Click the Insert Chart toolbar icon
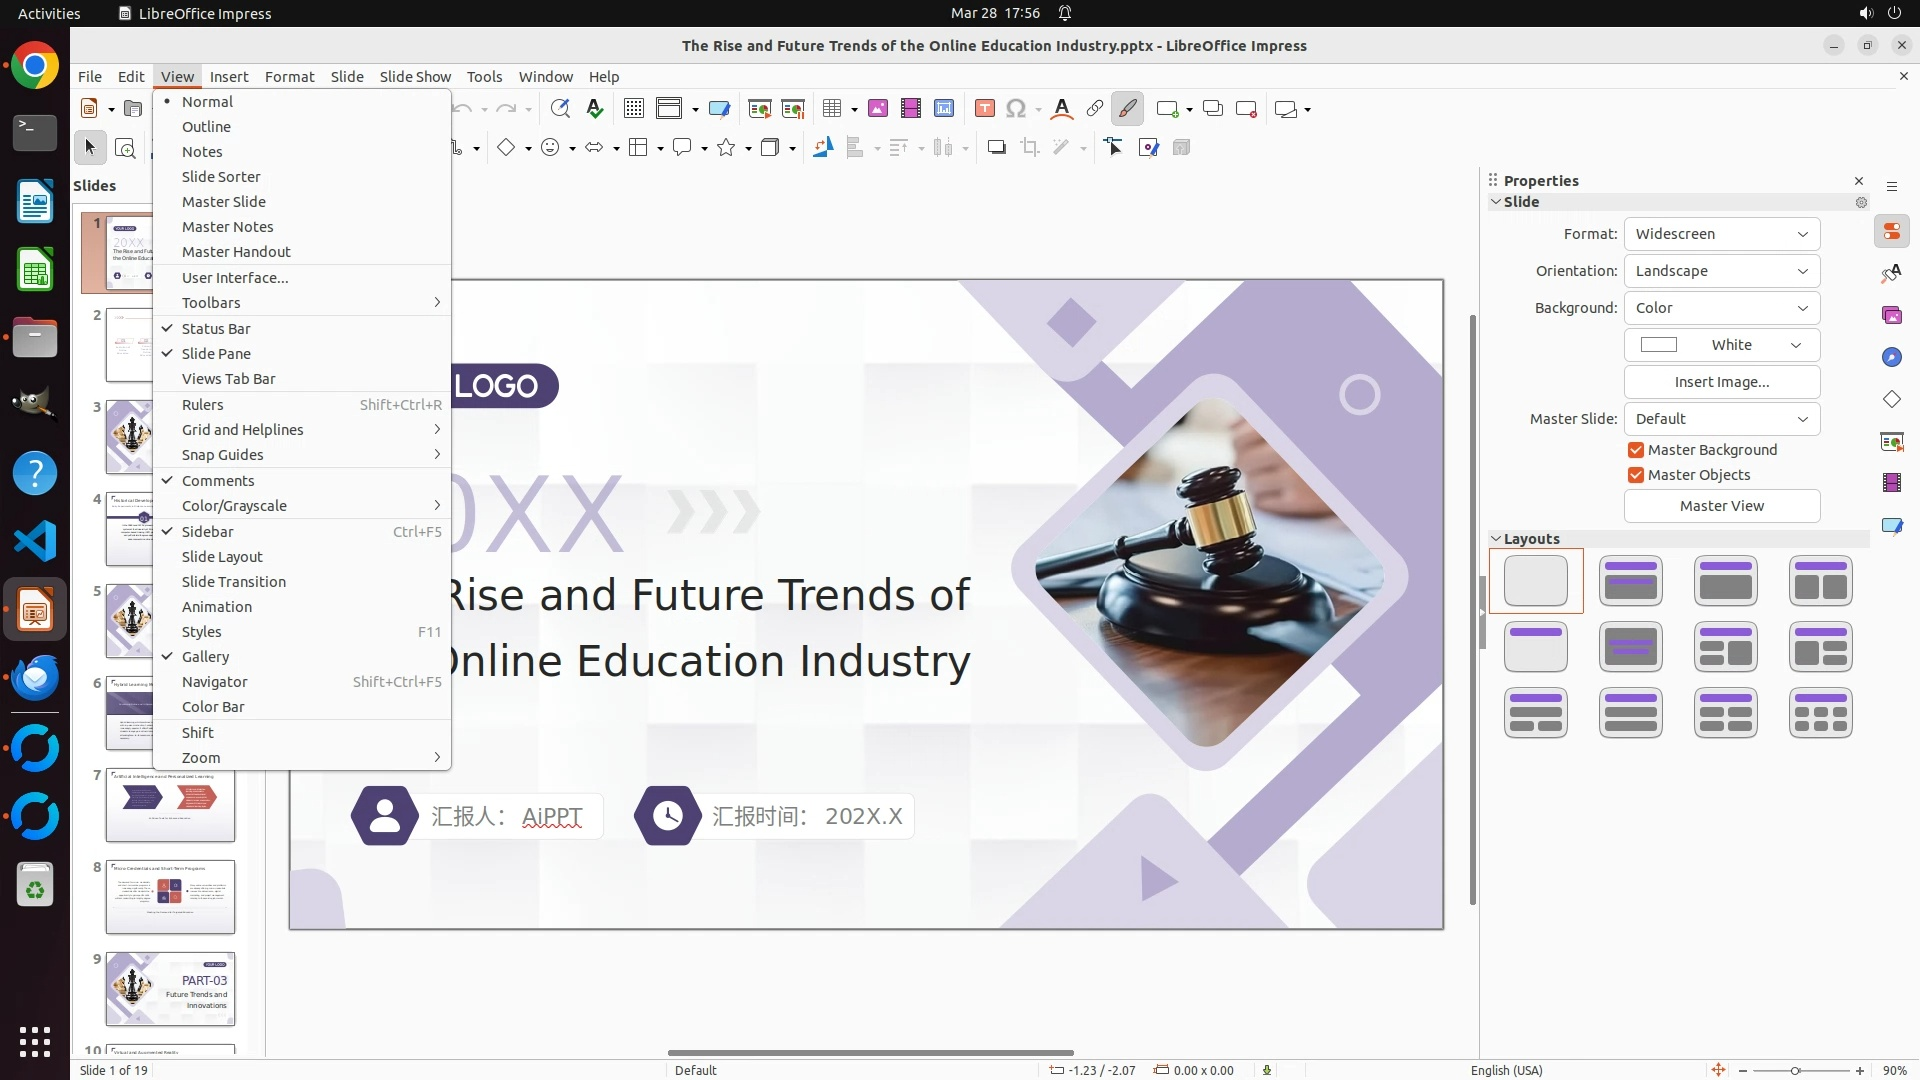Viewport: 1920px width, 1080px height. tap(944, 109)
